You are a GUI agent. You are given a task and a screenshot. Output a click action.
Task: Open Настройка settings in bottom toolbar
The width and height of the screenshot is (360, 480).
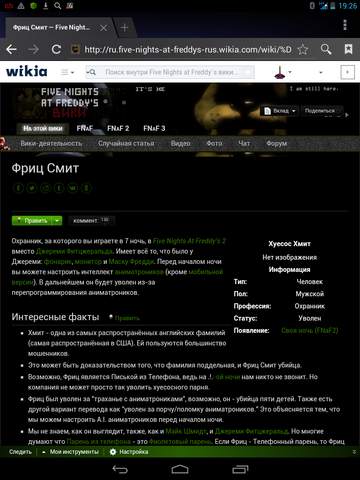click(x=129, y=452)
